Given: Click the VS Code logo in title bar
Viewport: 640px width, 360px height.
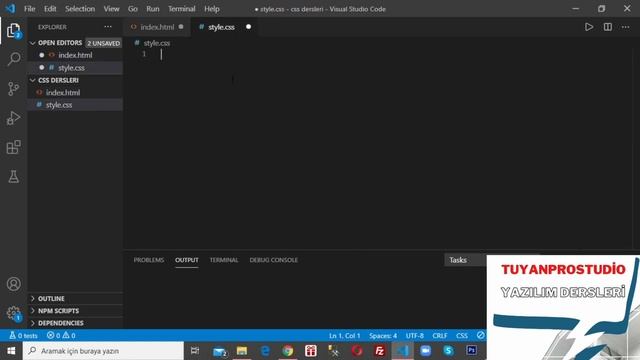Looking at the screenshot, I should point(10,9).
